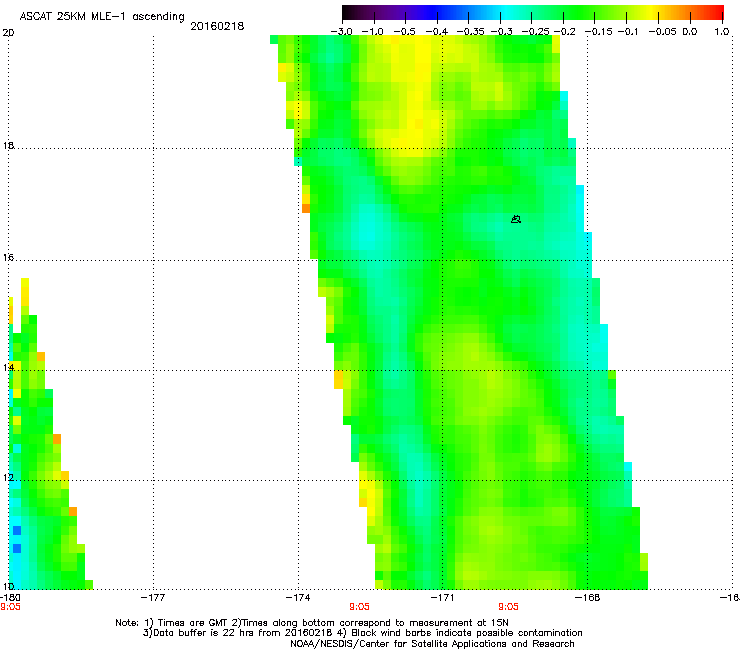
Task: Click the red 9:05 time between -174 and -171
Action: point(359,607)
